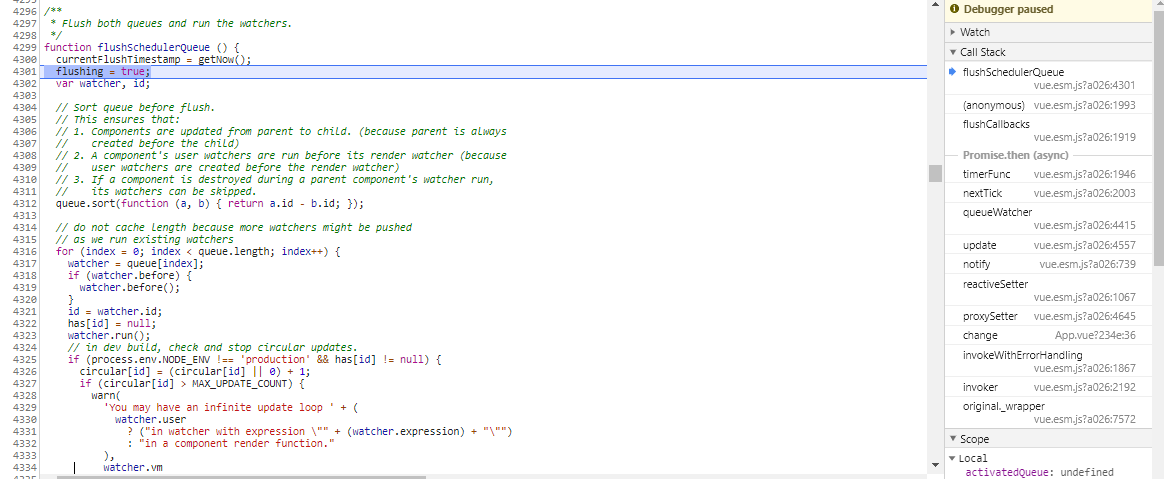
Task: Click the 'Debugger paused' banner text
Action: 1008,9
